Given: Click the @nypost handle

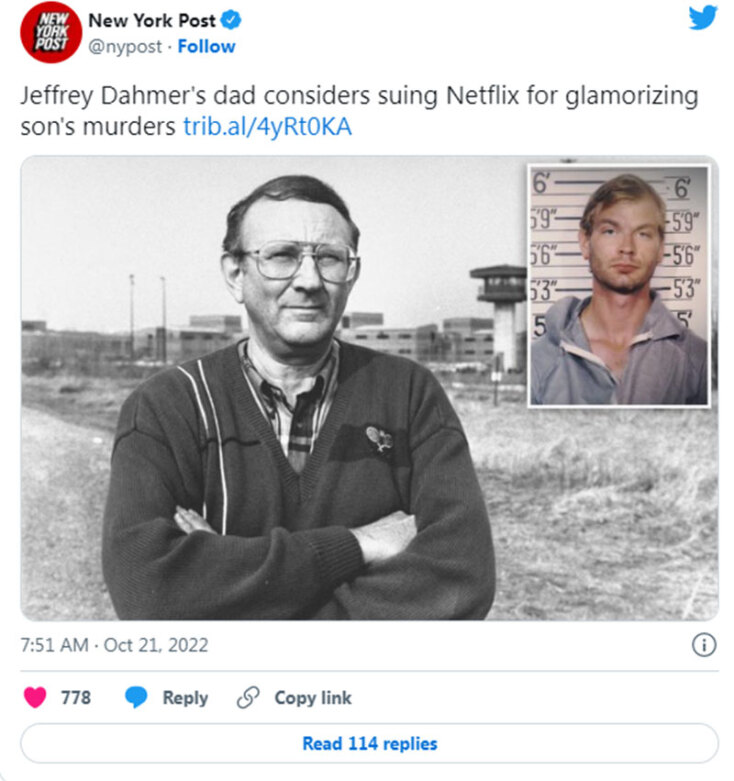Looking at the screenshot, I should coord(125,47).
